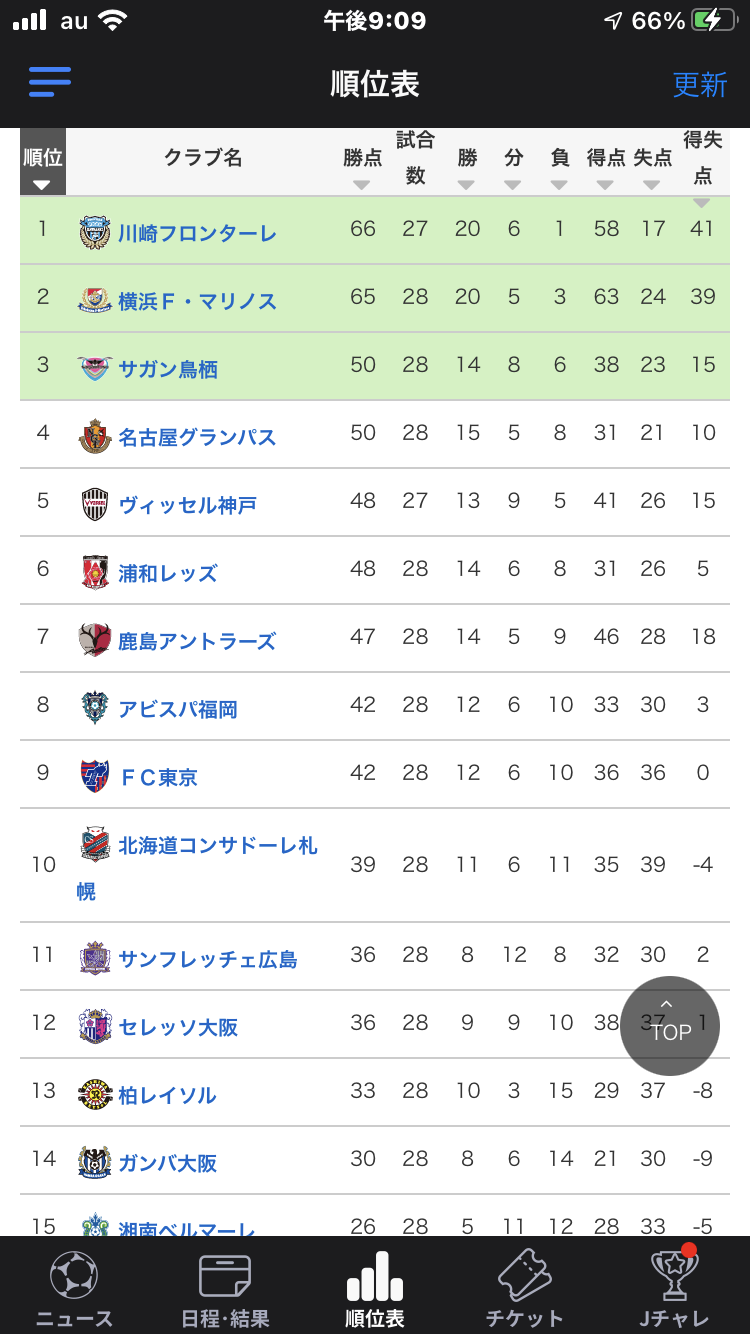This screenshot has height=1334, width=750.
Task: Sort table by 得点 column
Action: coord(605,167)
